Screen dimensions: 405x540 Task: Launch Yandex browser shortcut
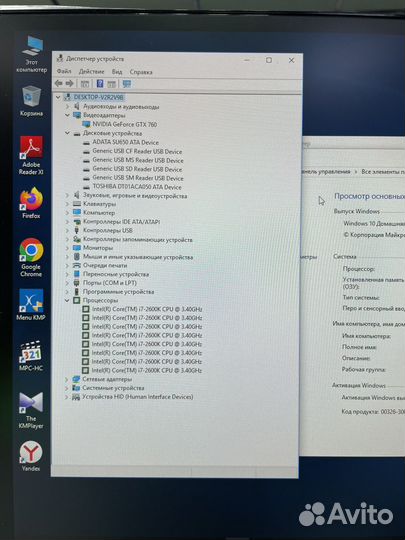click(x=31, y=456)
